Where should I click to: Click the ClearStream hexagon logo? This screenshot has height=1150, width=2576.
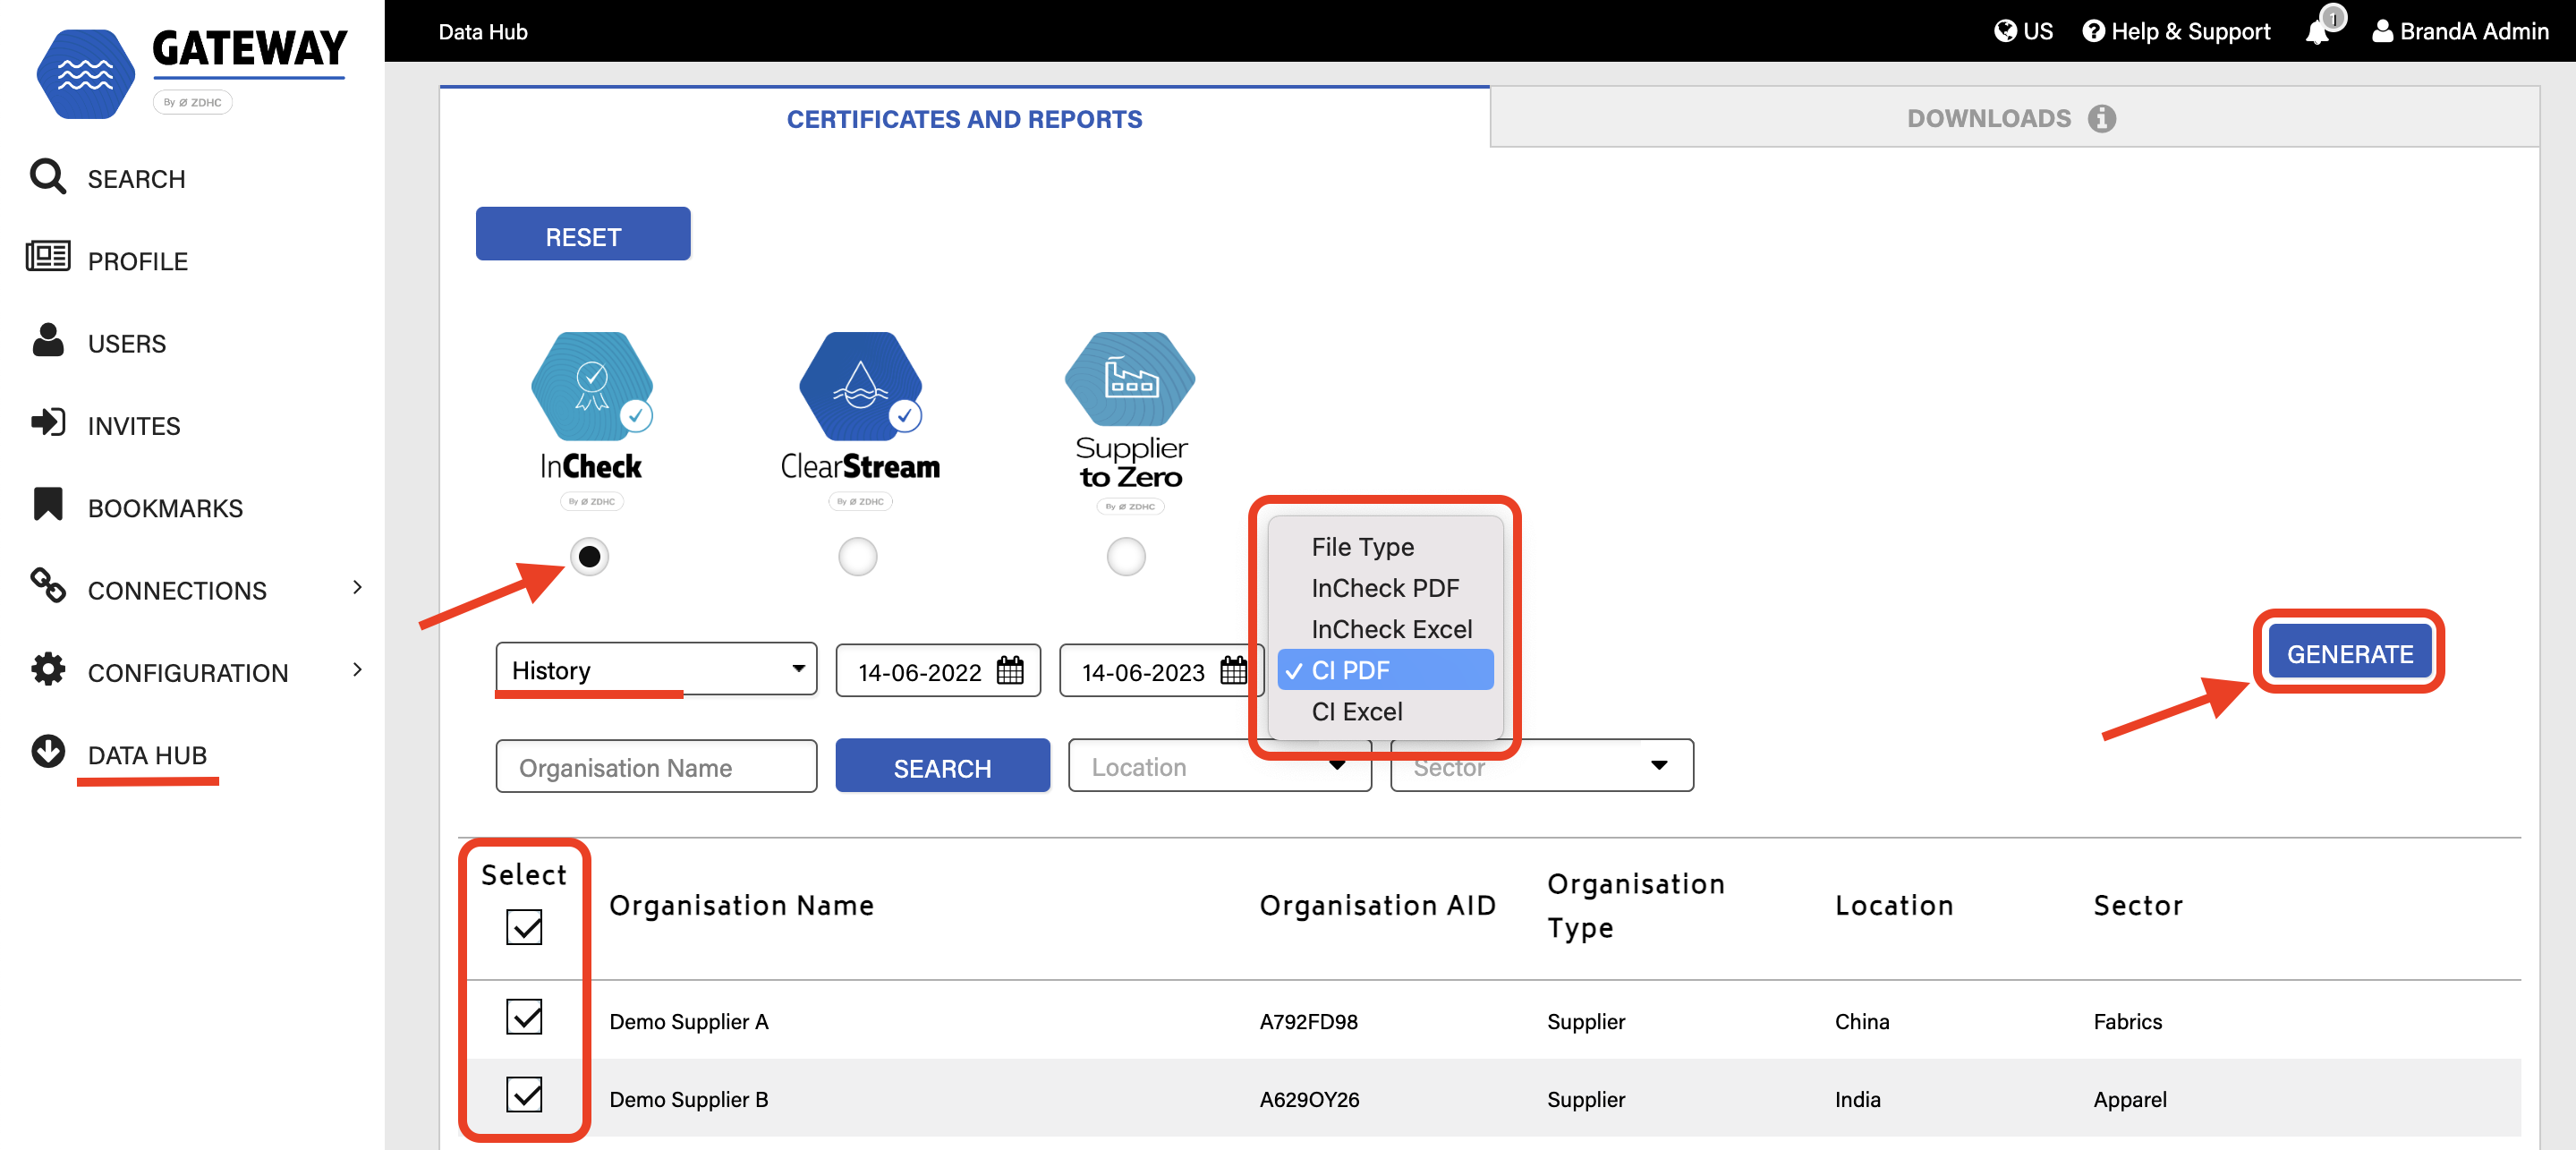tap(859, 386)
